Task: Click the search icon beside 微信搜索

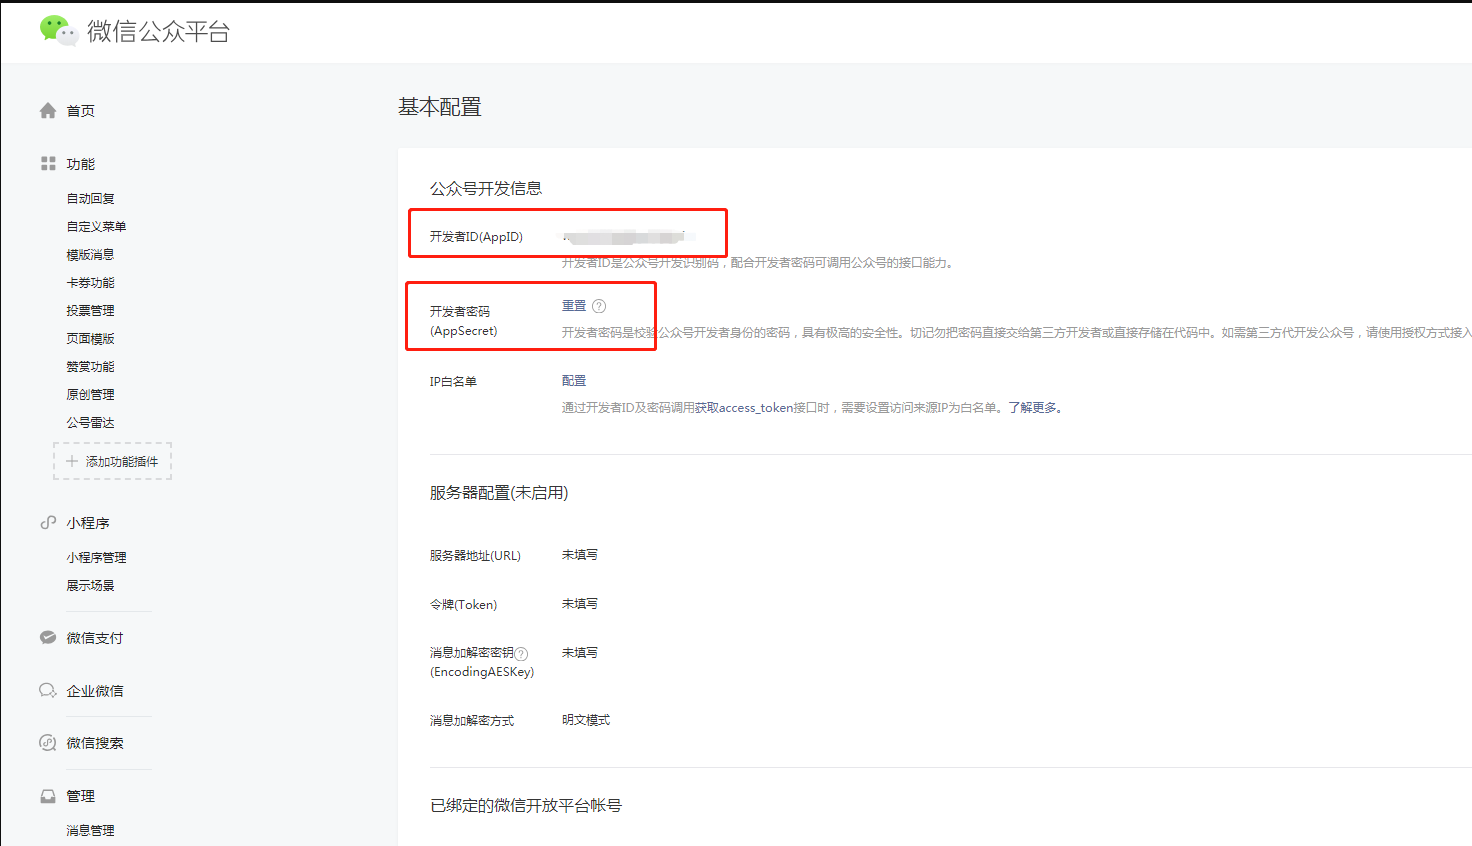Action: pyautogui.click(x=48, y=742)
